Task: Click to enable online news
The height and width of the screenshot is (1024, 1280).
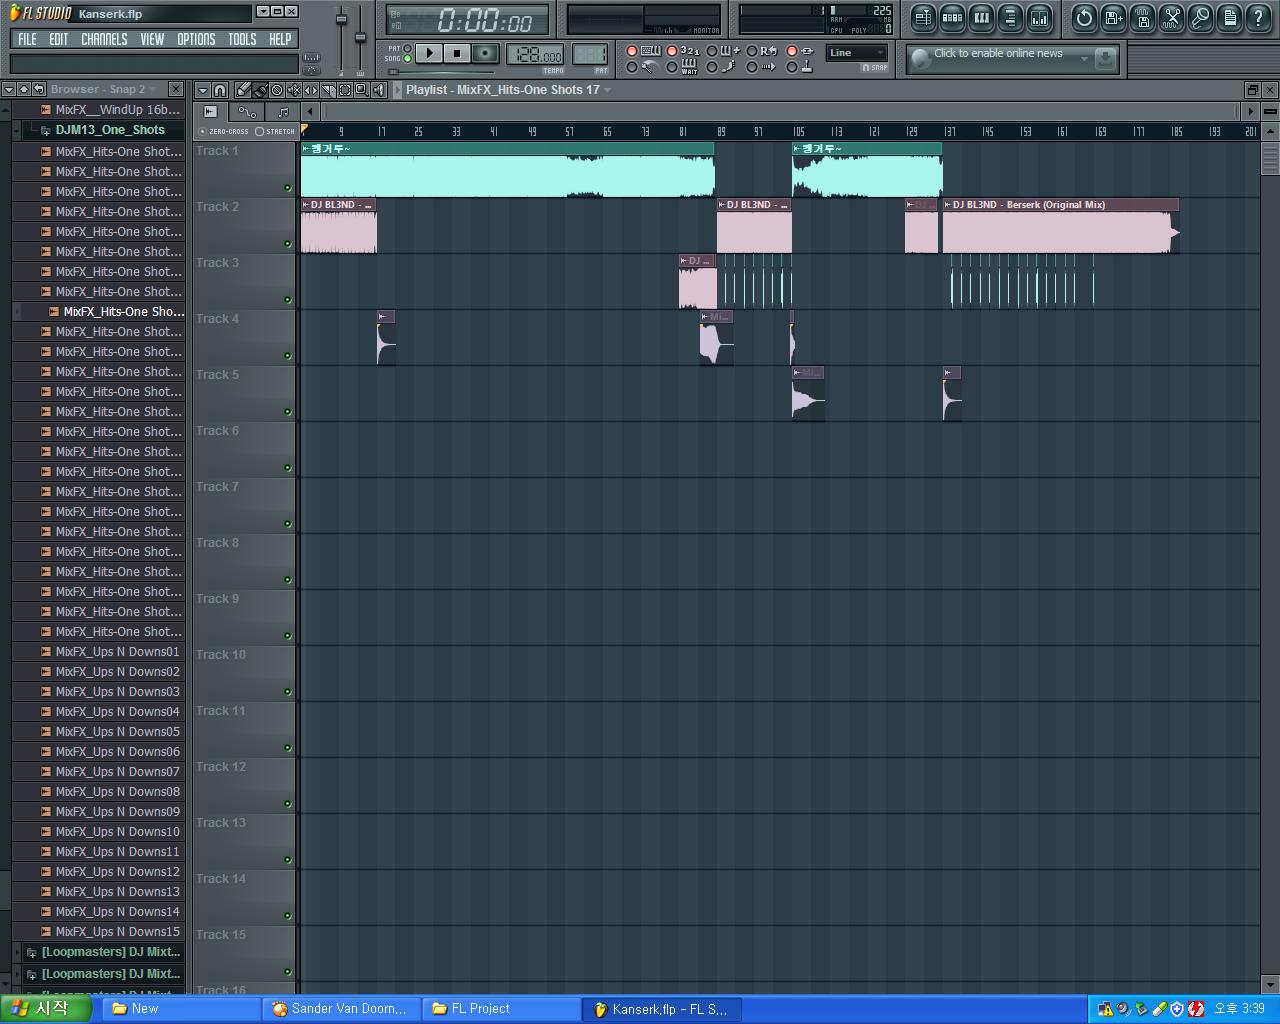Action: 998,53
